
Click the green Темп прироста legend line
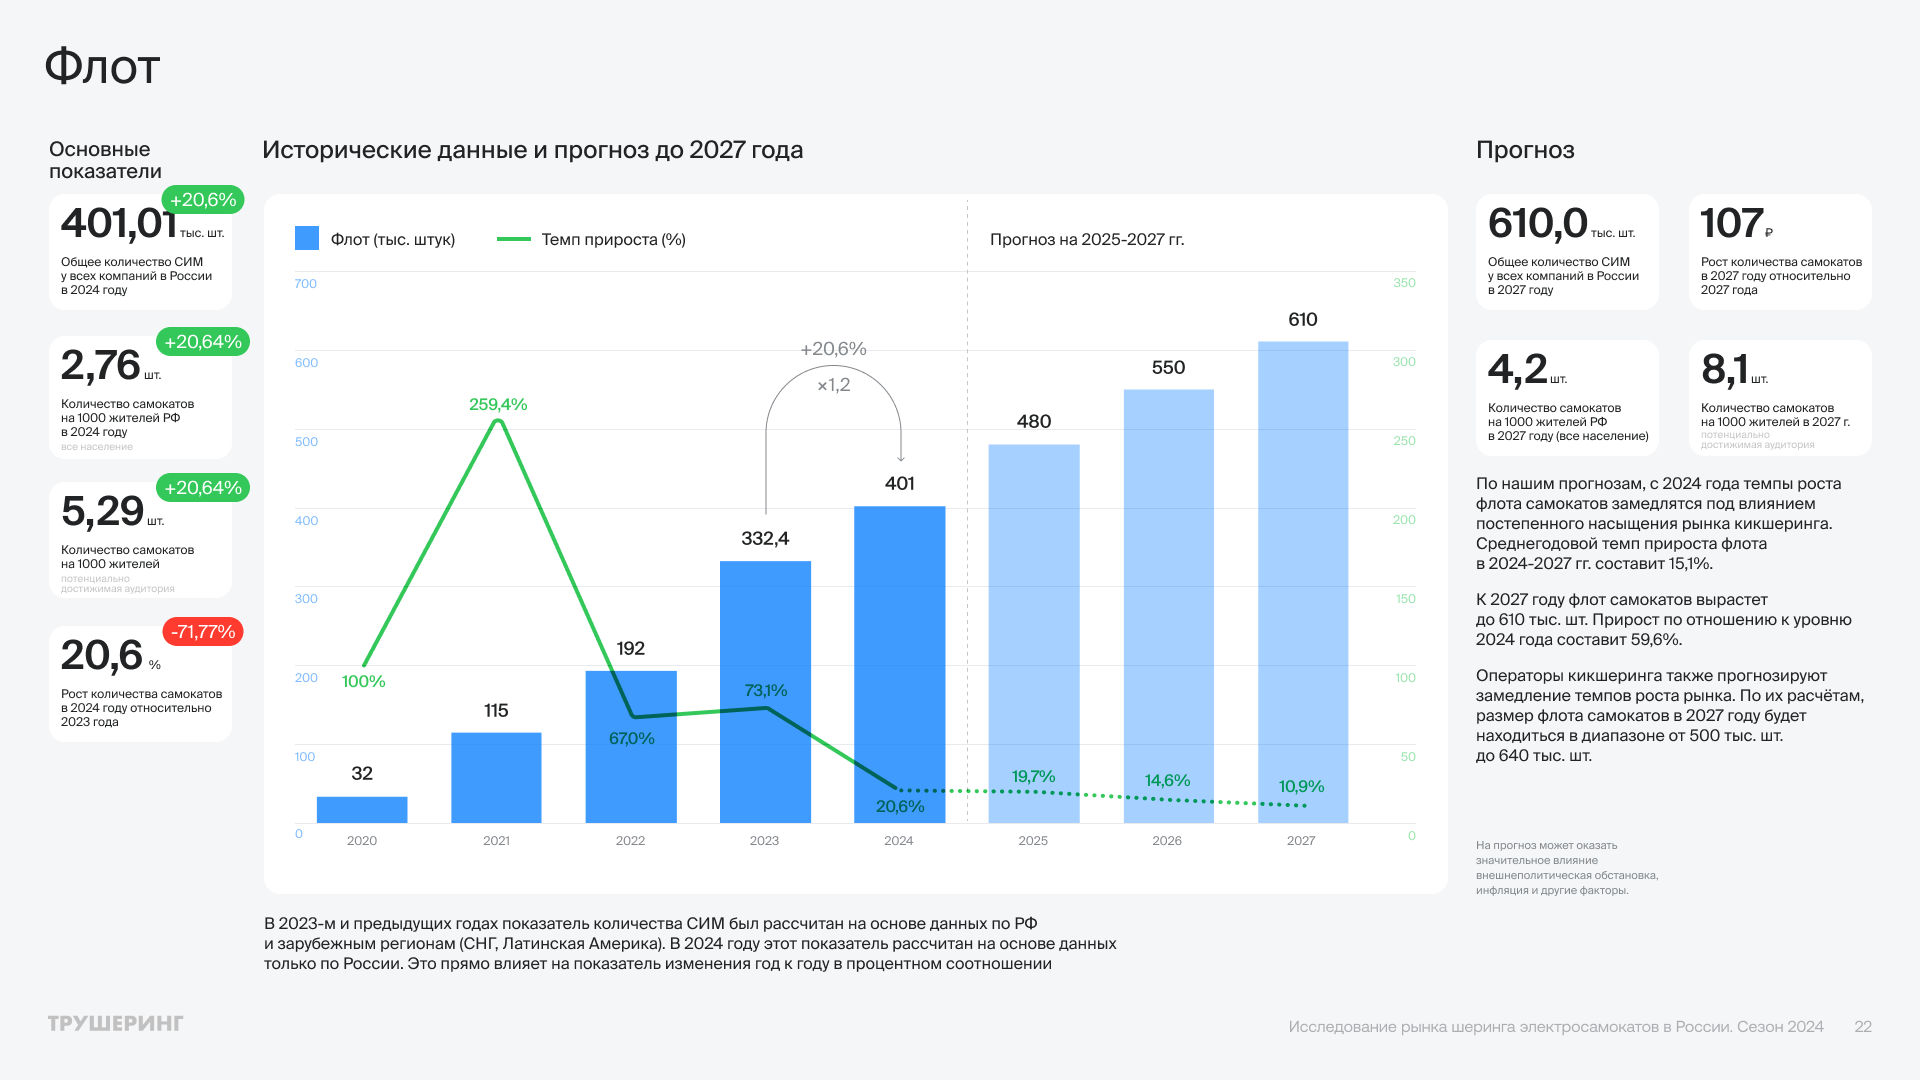(x=513, y=239)
